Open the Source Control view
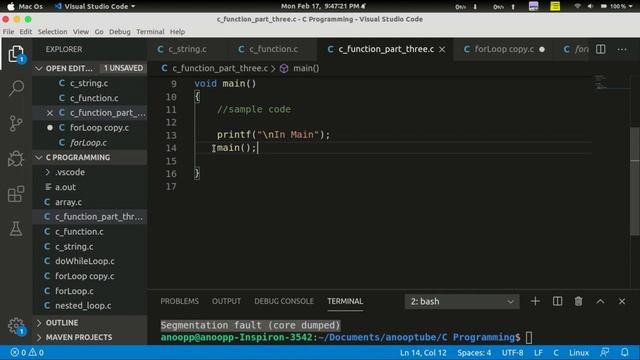The image size is (640, 360). [16, 123]
